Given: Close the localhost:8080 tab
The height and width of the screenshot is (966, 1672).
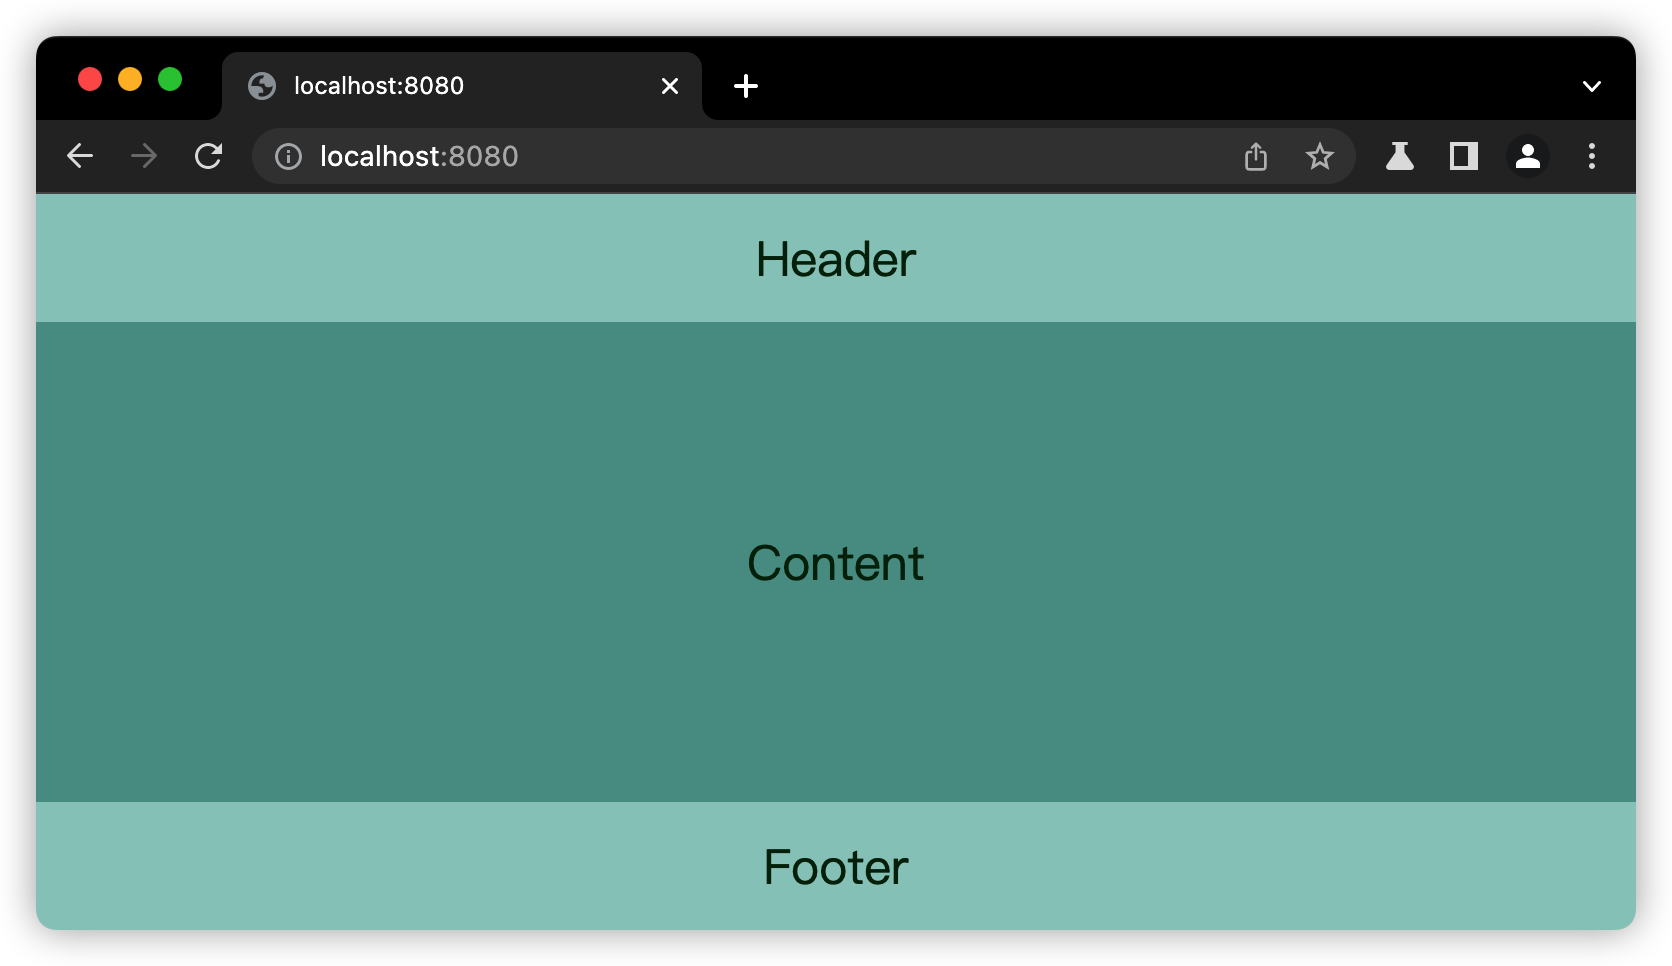Looking at the screenshot, I should (x=670, y=86).
